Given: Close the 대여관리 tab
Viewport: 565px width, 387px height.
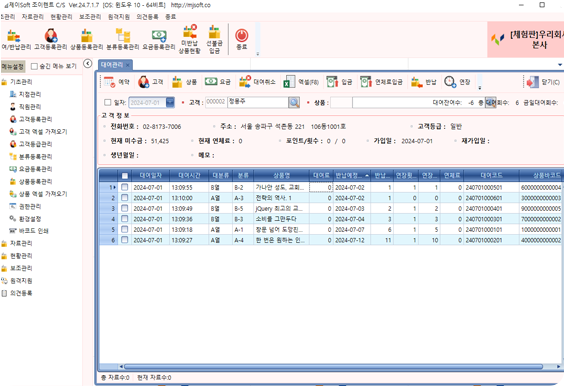Looking at the screenshot, I should 128,65.
